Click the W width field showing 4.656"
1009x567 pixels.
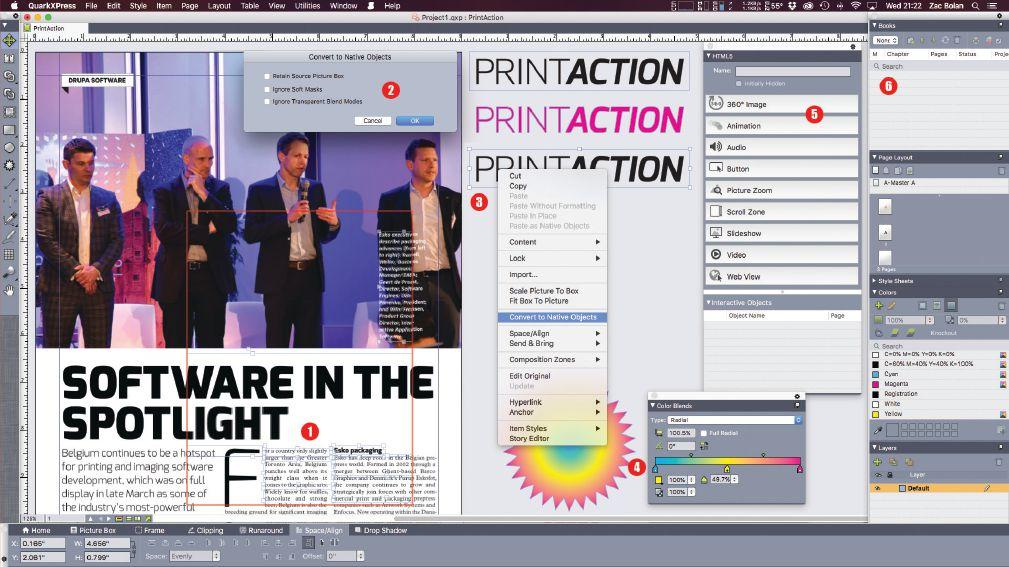coord(107,543)
